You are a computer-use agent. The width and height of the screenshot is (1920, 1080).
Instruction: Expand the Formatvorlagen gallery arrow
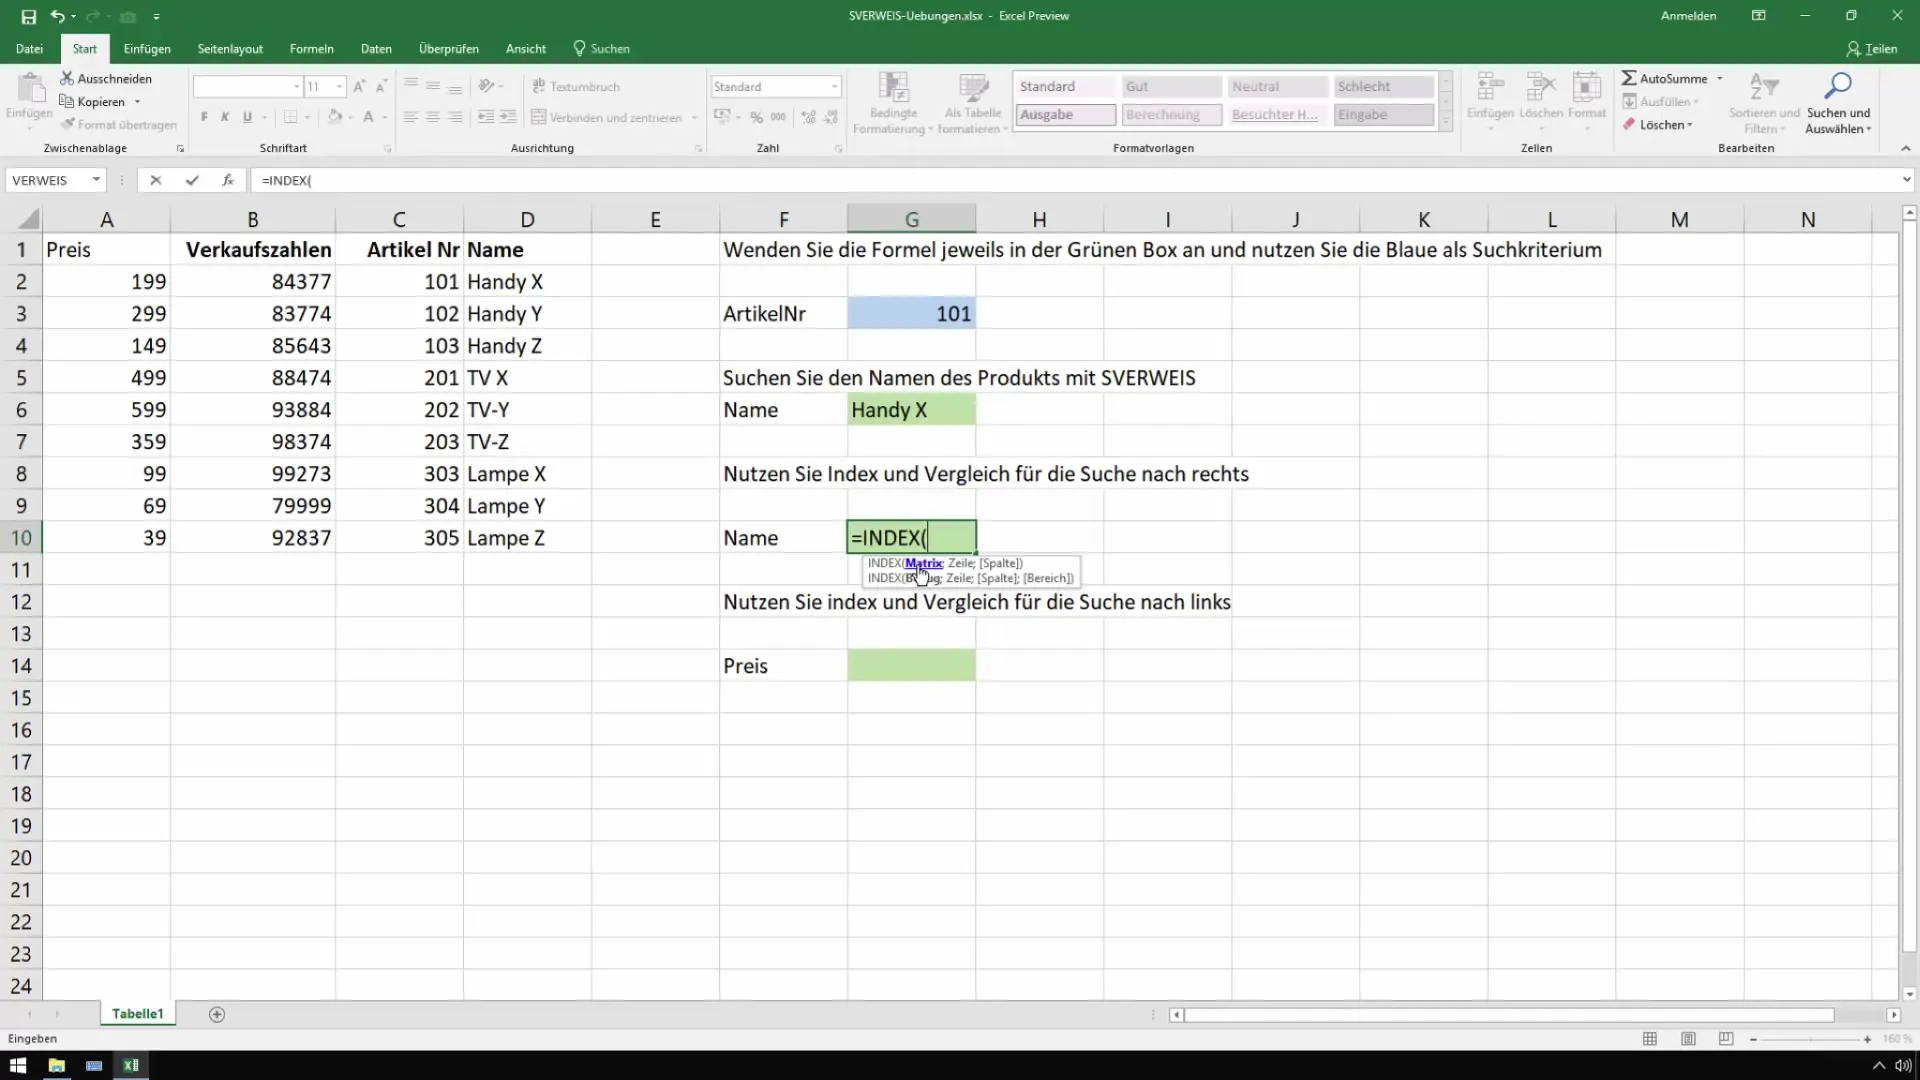coord(1445,121)
